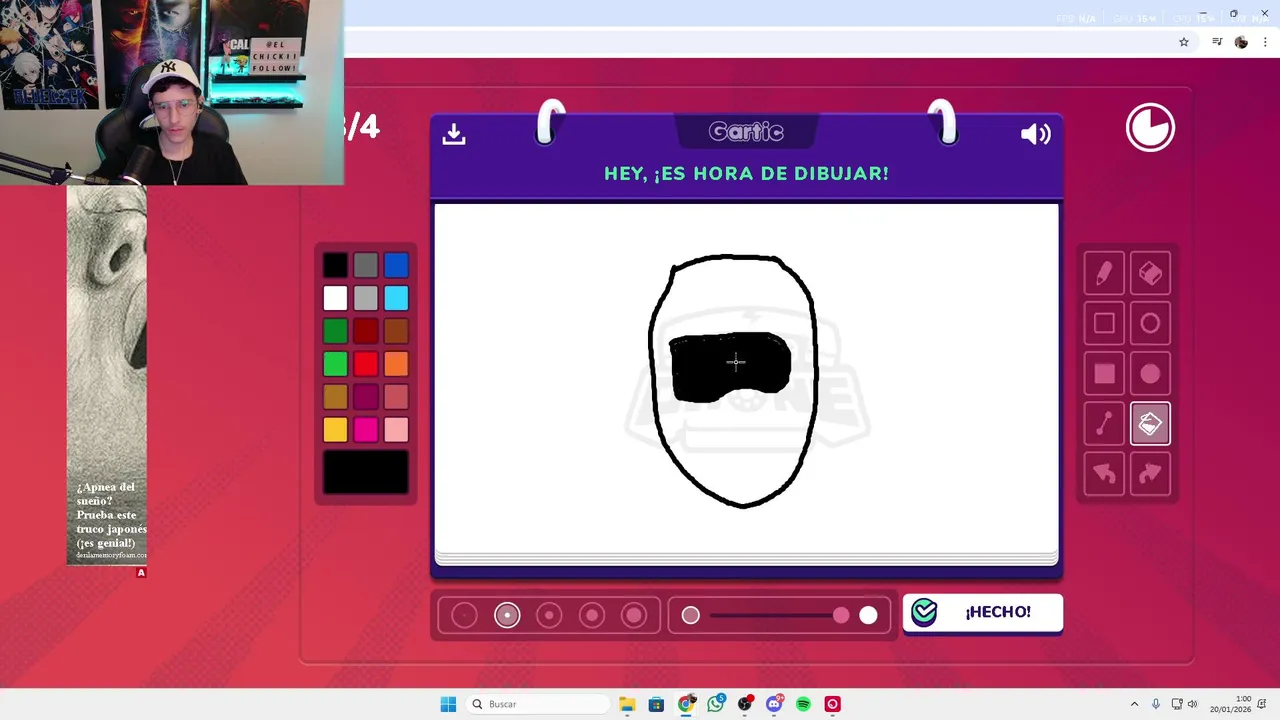Screen dimensions: 1280x720
Task: Pick the bright red color swatch
Action: click(366, 364)
